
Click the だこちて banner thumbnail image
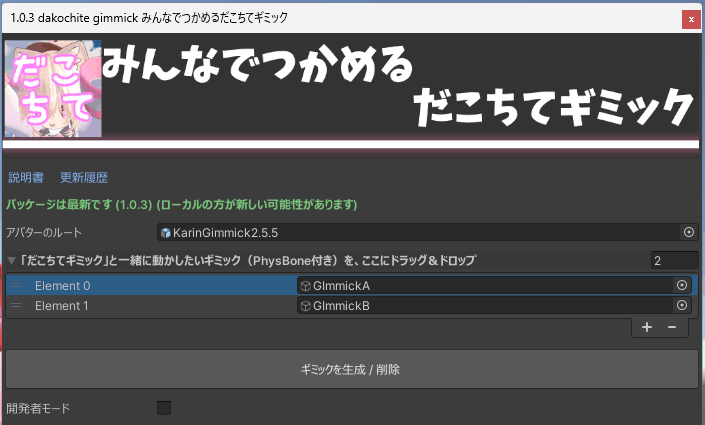click(x=53, y=89)
